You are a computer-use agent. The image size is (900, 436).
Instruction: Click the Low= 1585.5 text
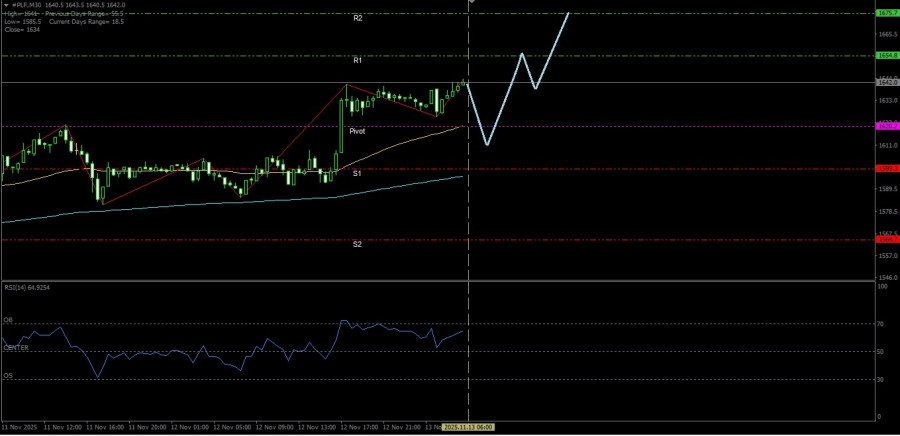[22, 21]
